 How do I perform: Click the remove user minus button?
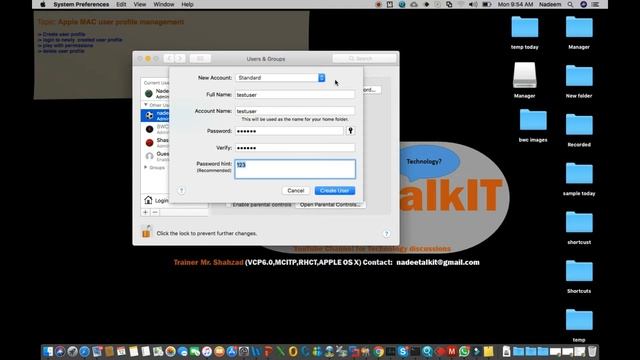point(155,212)
